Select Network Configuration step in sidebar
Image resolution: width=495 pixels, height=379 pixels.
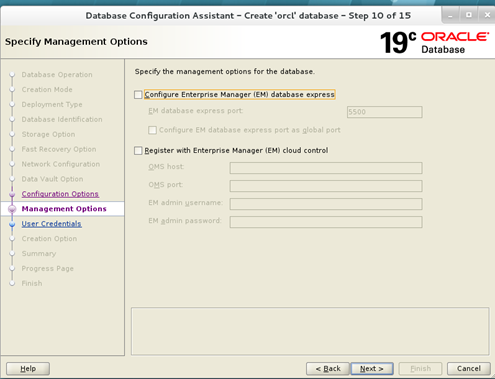[x=61, y=164]
